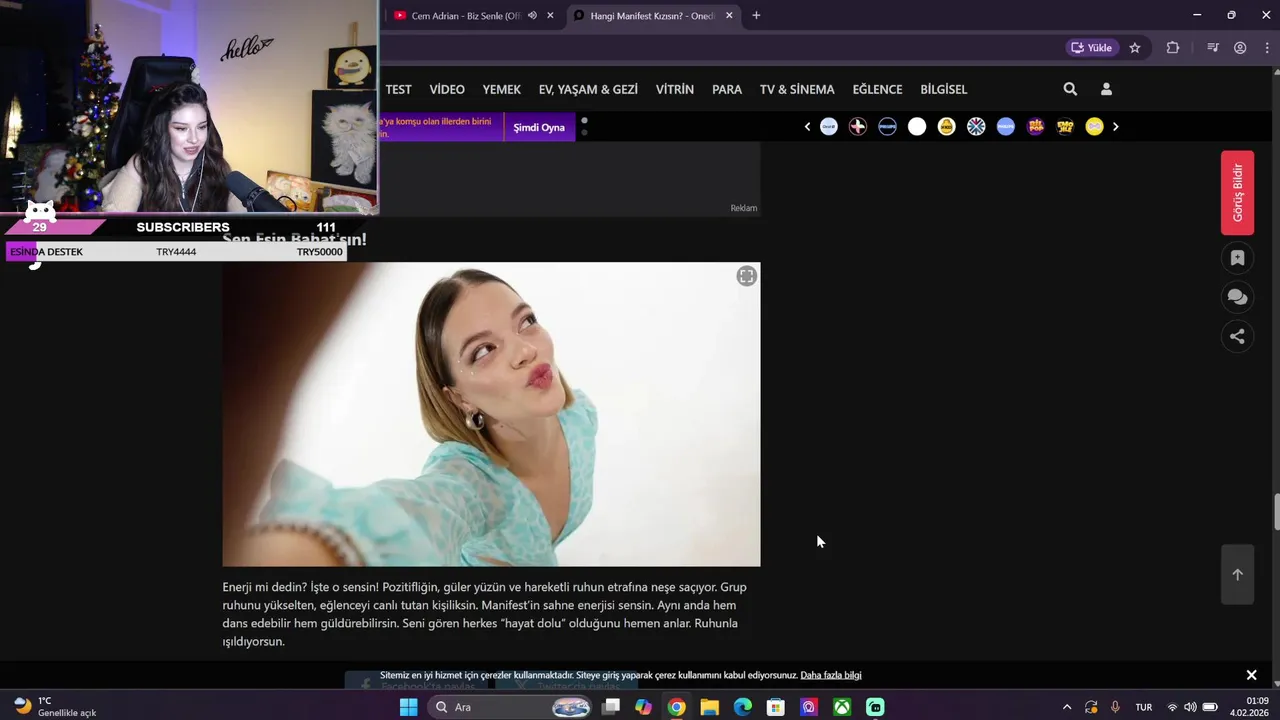This screenshot has height=720, width=1280.
Task: Jump to top with the up-arrow button
Action: (1237, 574)
